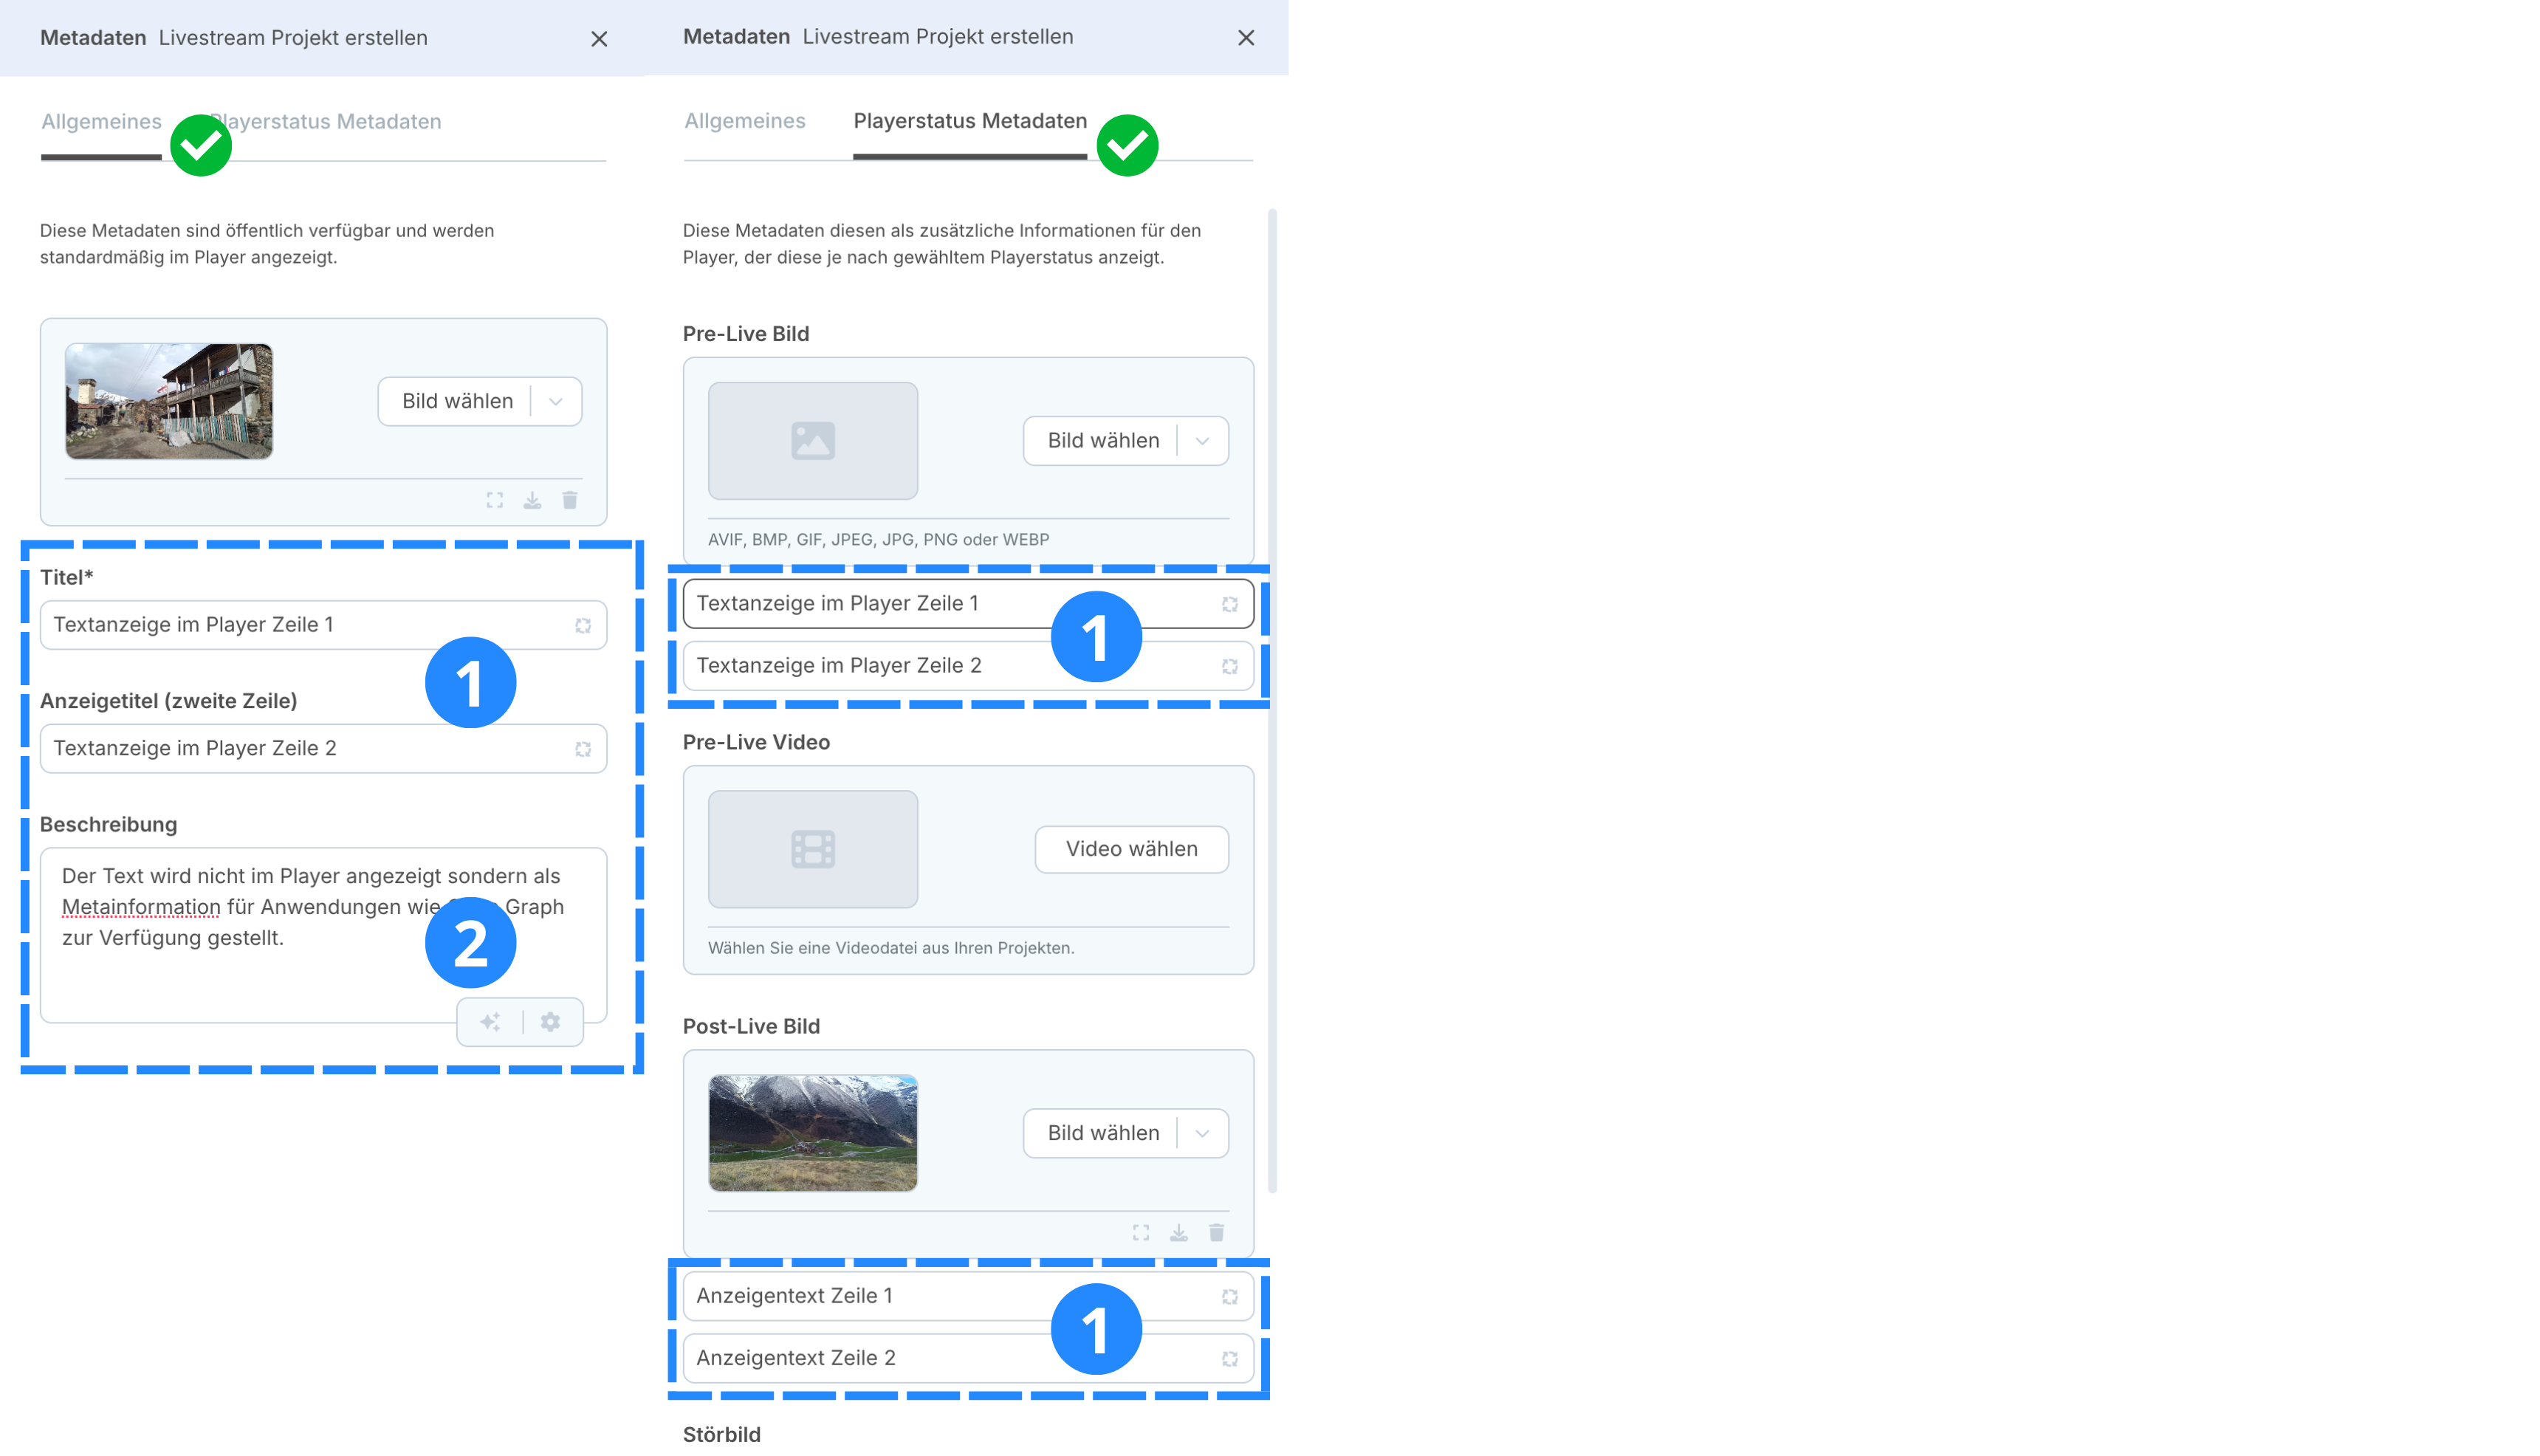
Task: Switch to the highlighted Playerstatus Metadaten tab
Action: point(969,122)
